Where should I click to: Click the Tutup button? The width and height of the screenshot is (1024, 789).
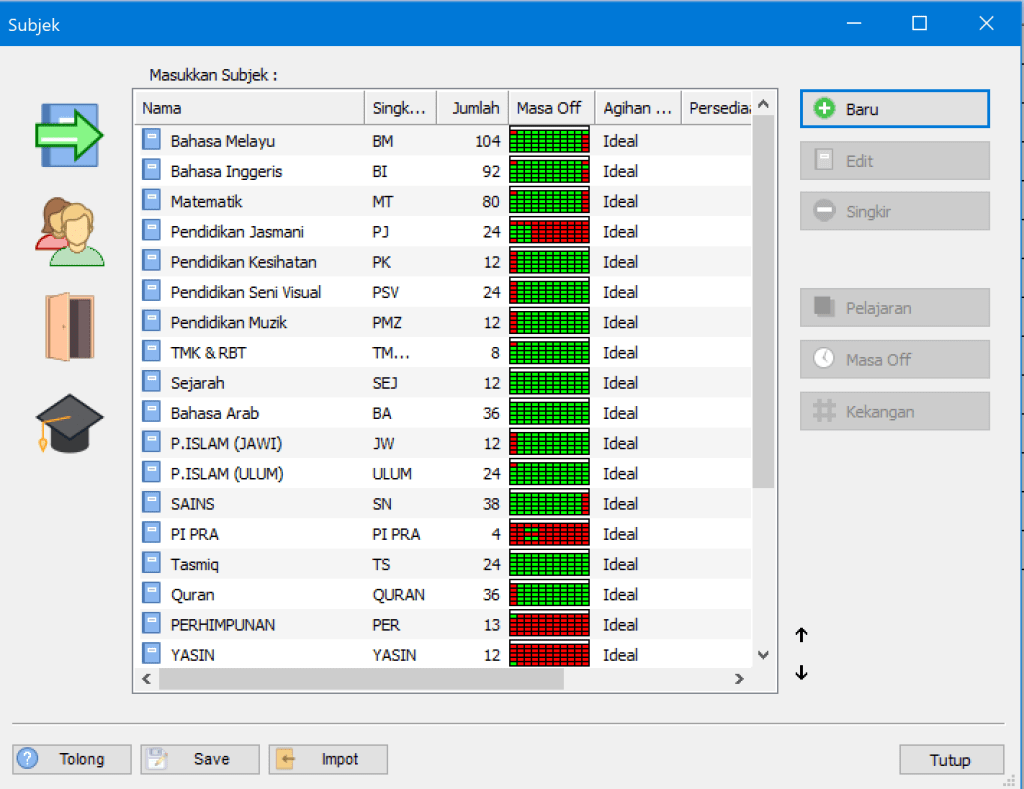tap(950, 760)
